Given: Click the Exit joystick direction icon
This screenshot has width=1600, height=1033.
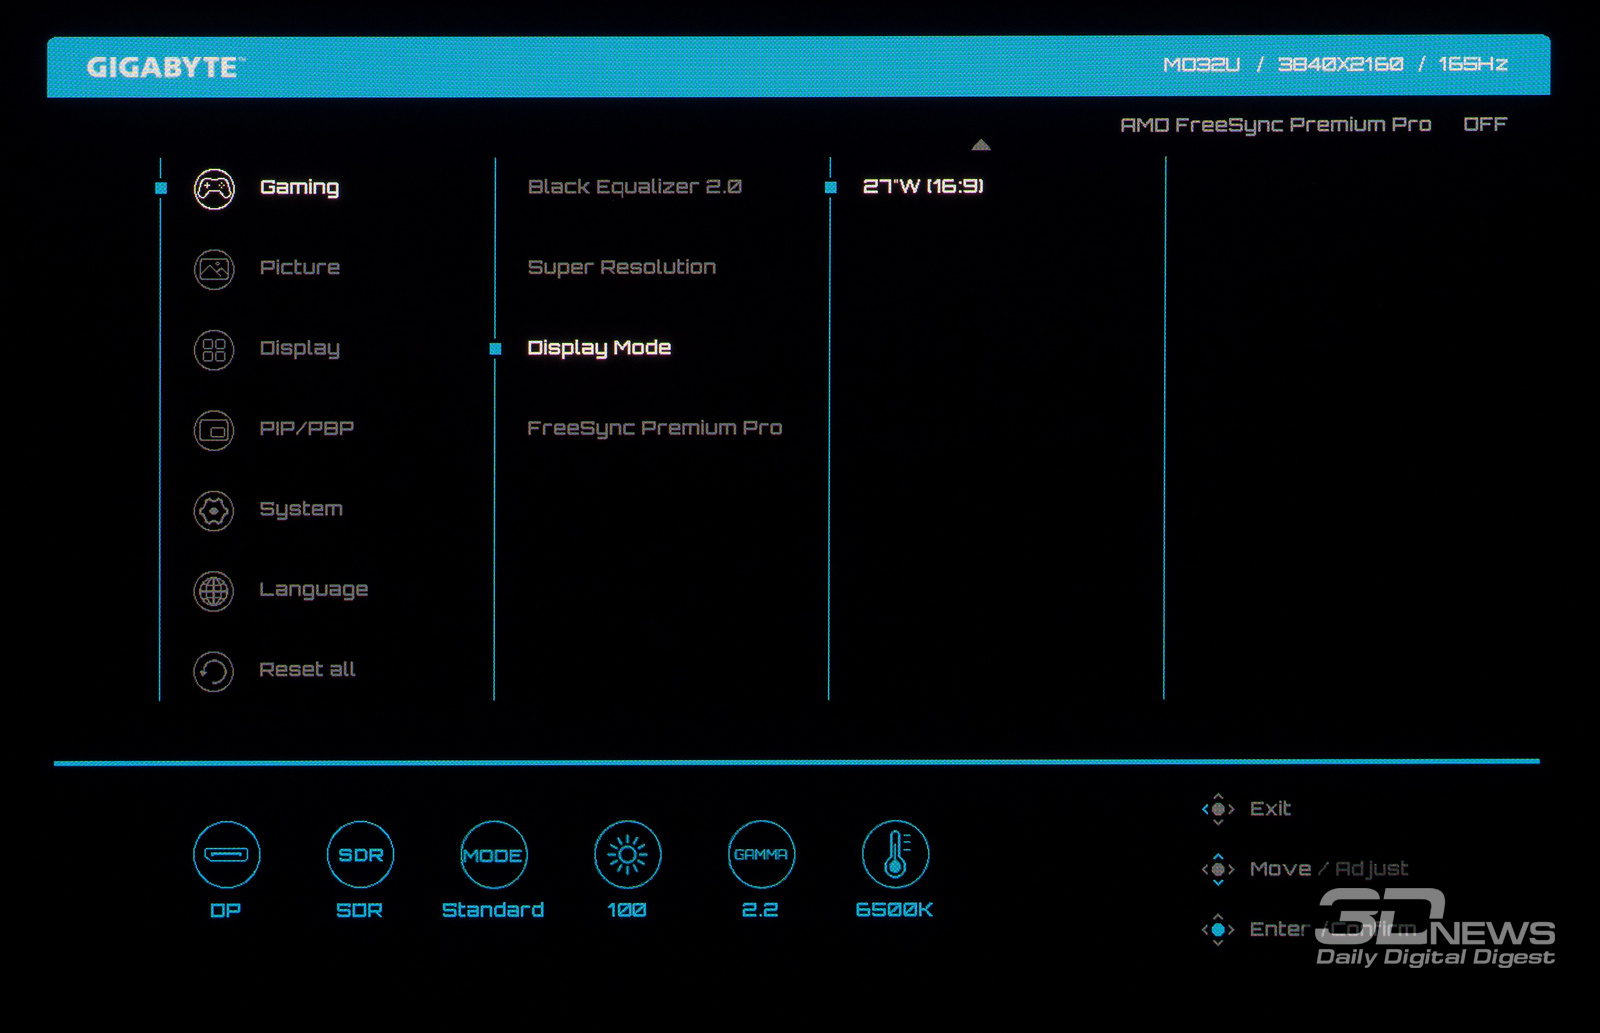Looking at the screenshot, I should pos(1218,809).
